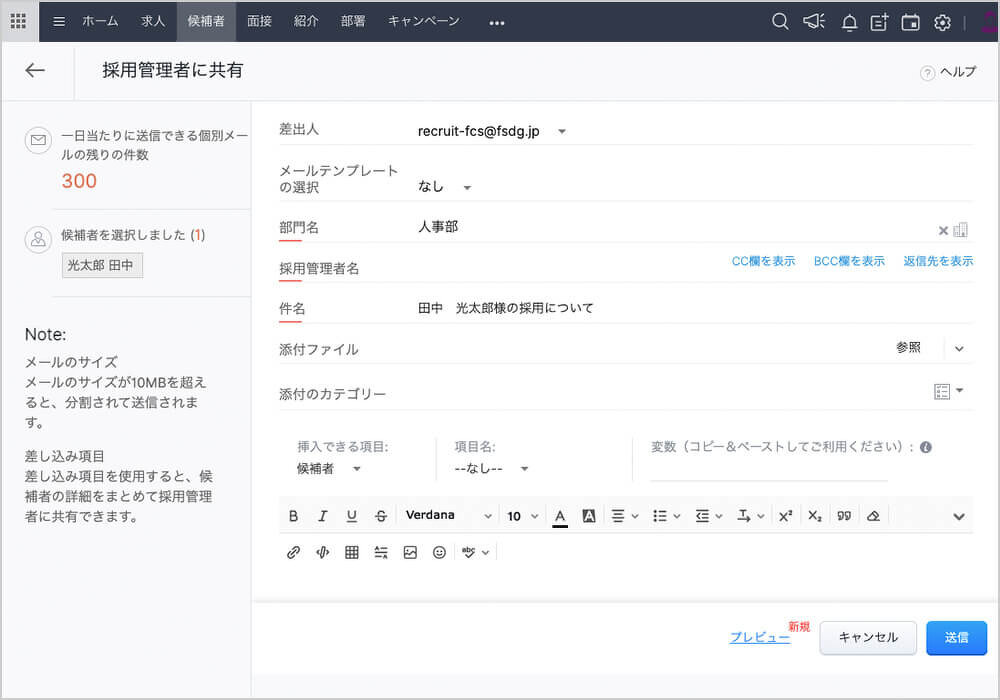Open the sender address dropdown
The image size is (1000, 700).
[x=562, y=131]
